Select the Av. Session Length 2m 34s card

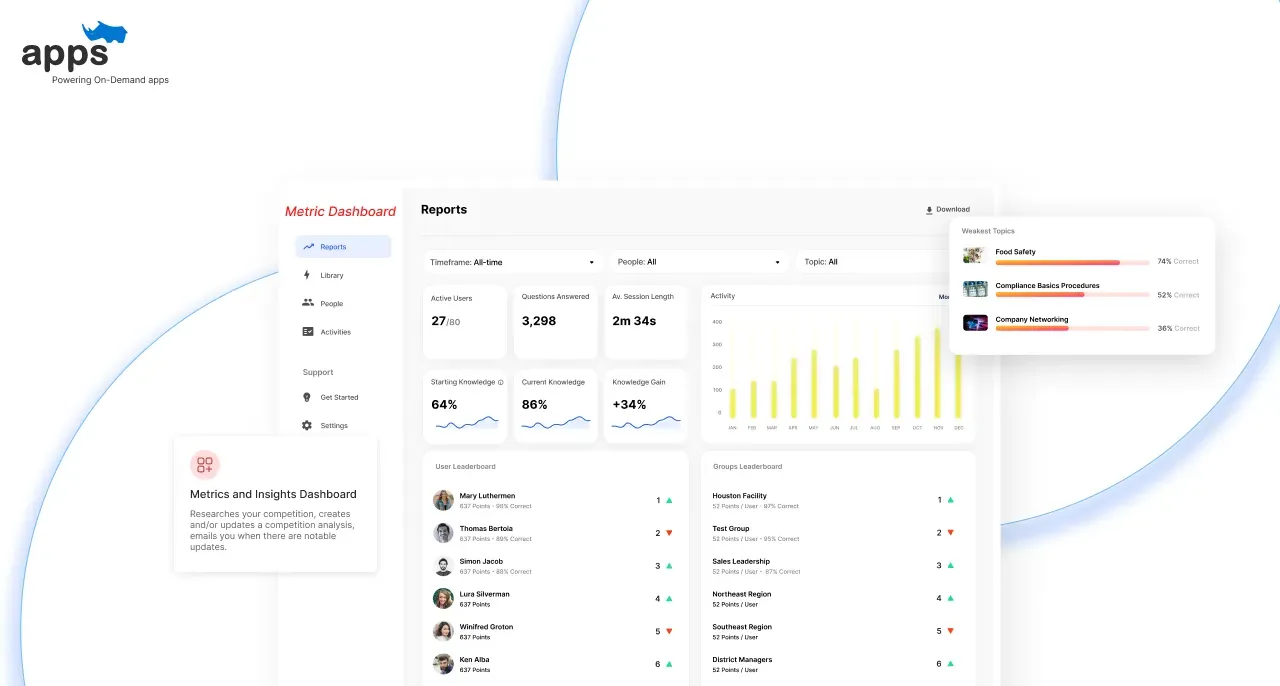click(x=646, y=322)
